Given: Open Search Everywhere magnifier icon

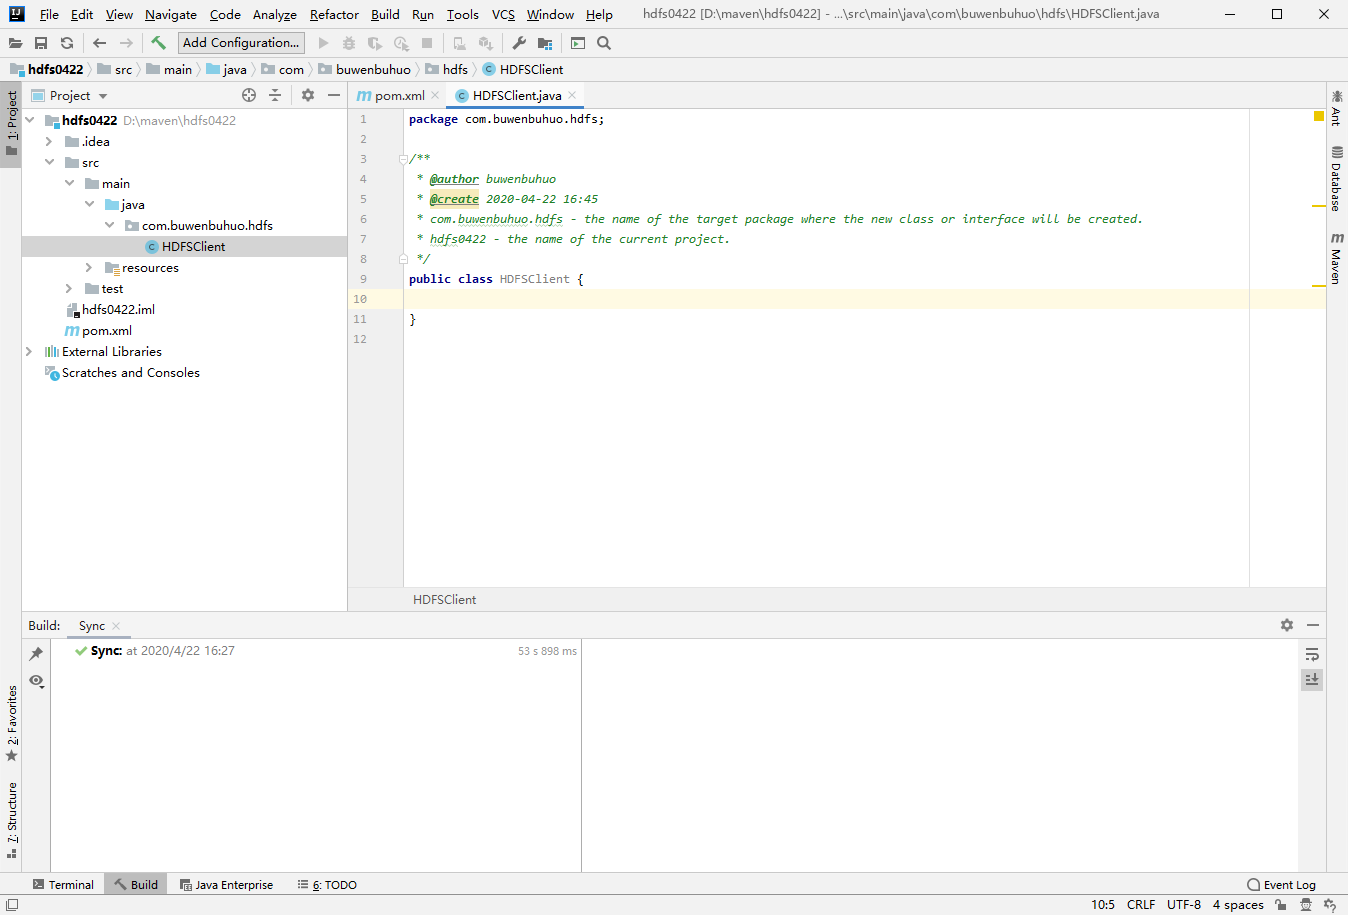Looking at the screenshot, I should tap(604, 43).
